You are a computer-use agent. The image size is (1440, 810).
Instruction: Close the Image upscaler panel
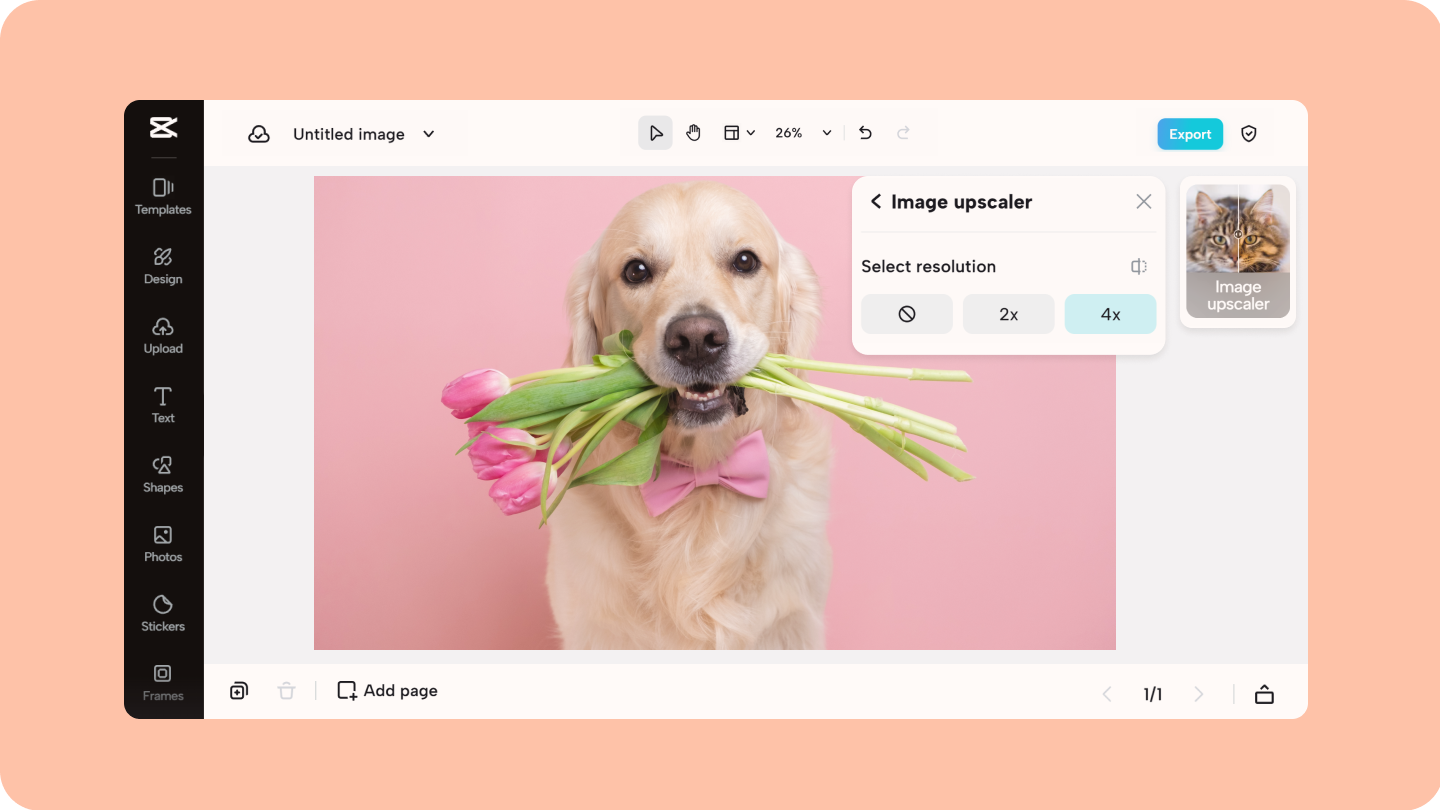(1144, 202)
